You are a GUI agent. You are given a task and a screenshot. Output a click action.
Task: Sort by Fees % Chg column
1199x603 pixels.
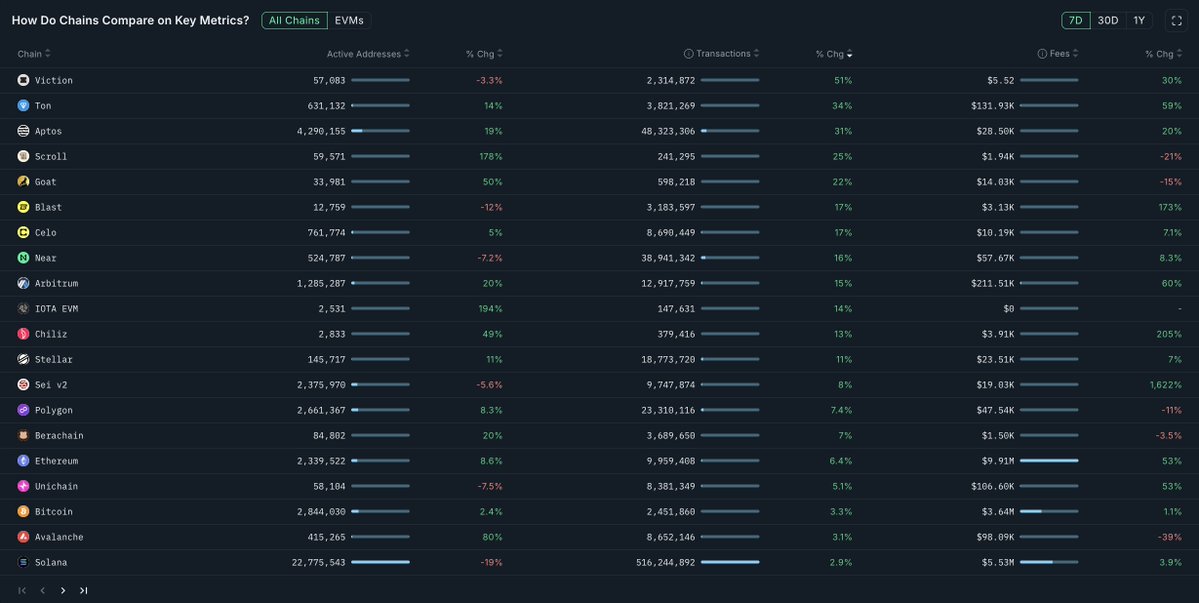click(1163, 53)
